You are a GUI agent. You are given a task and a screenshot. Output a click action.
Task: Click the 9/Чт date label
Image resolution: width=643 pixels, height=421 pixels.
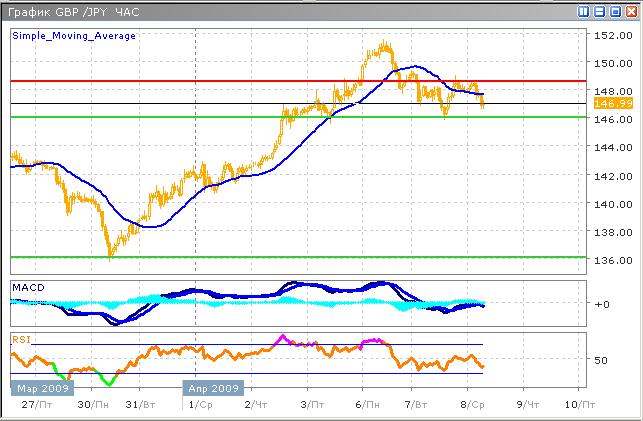528,405
